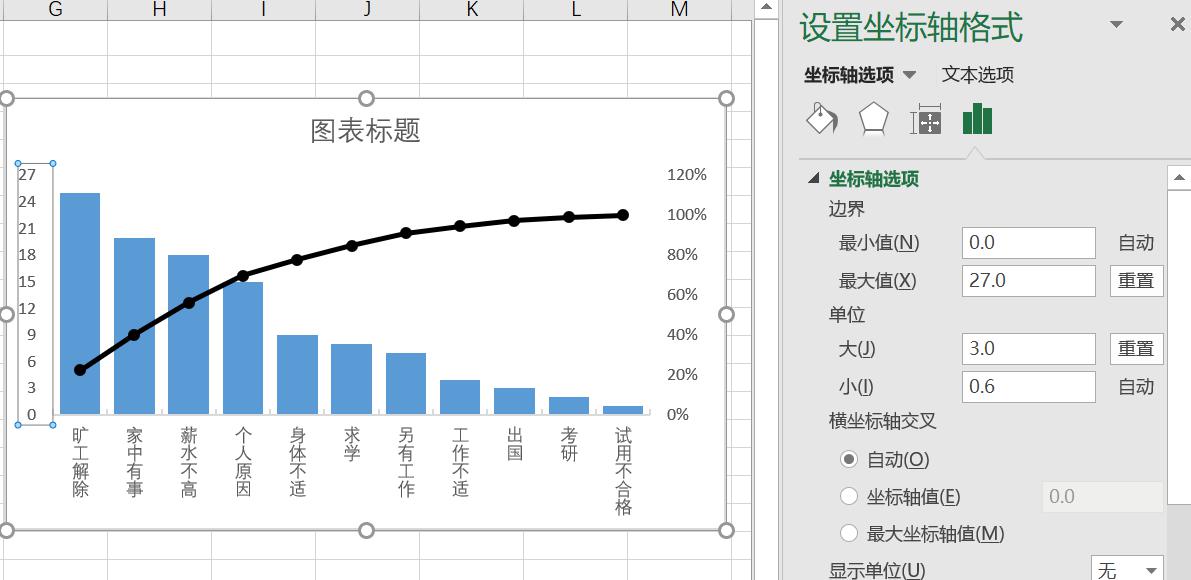The image size is (1191, 580).
Task: Switch to 文本选项 tab
Action: coord(978,74)
